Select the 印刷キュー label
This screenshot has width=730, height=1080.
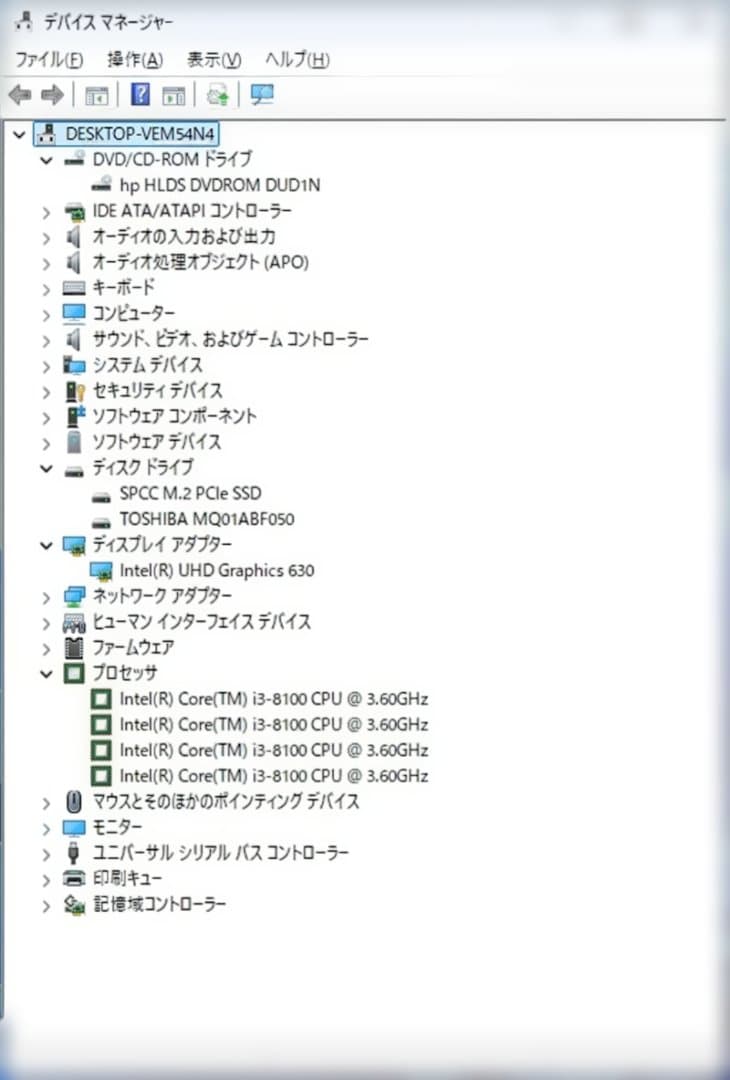point(127,878)
